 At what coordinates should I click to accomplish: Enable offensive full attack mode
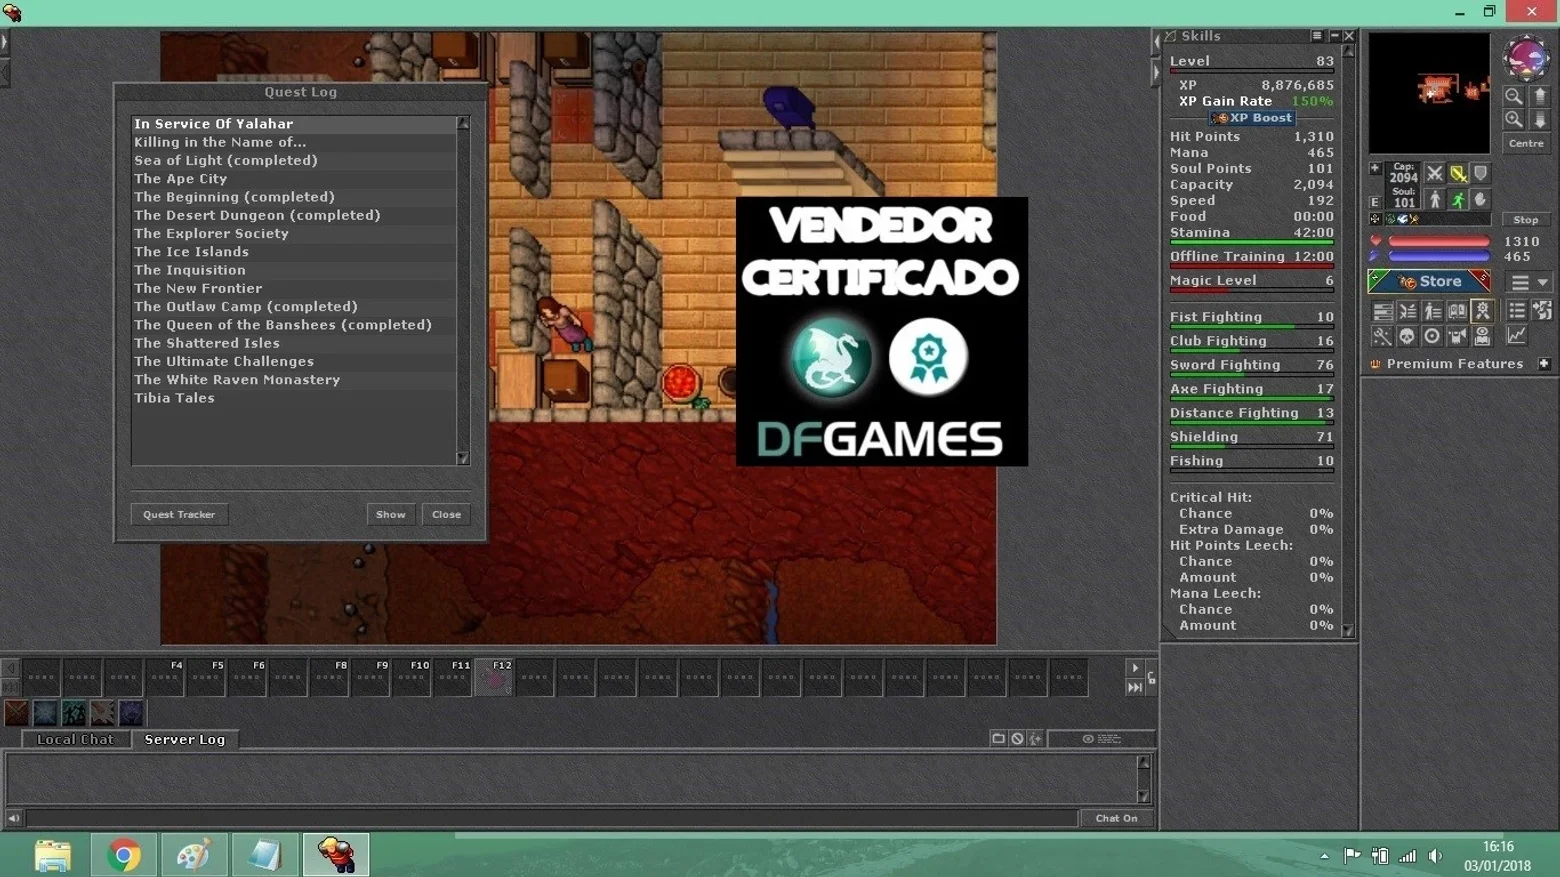pyautogui.click(x=1435, y=174)
